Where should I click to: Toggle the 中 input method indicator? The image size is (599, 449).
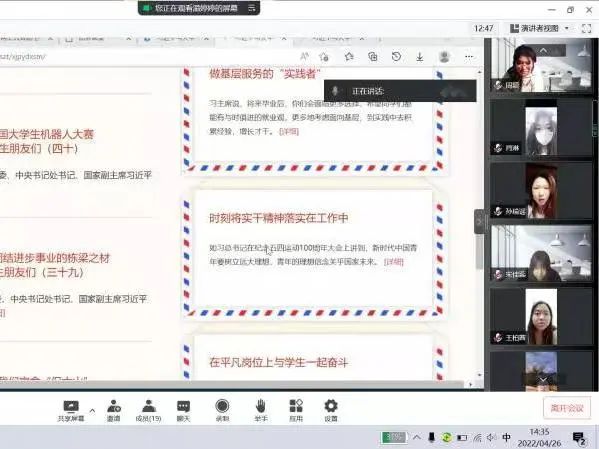[507, 437]
